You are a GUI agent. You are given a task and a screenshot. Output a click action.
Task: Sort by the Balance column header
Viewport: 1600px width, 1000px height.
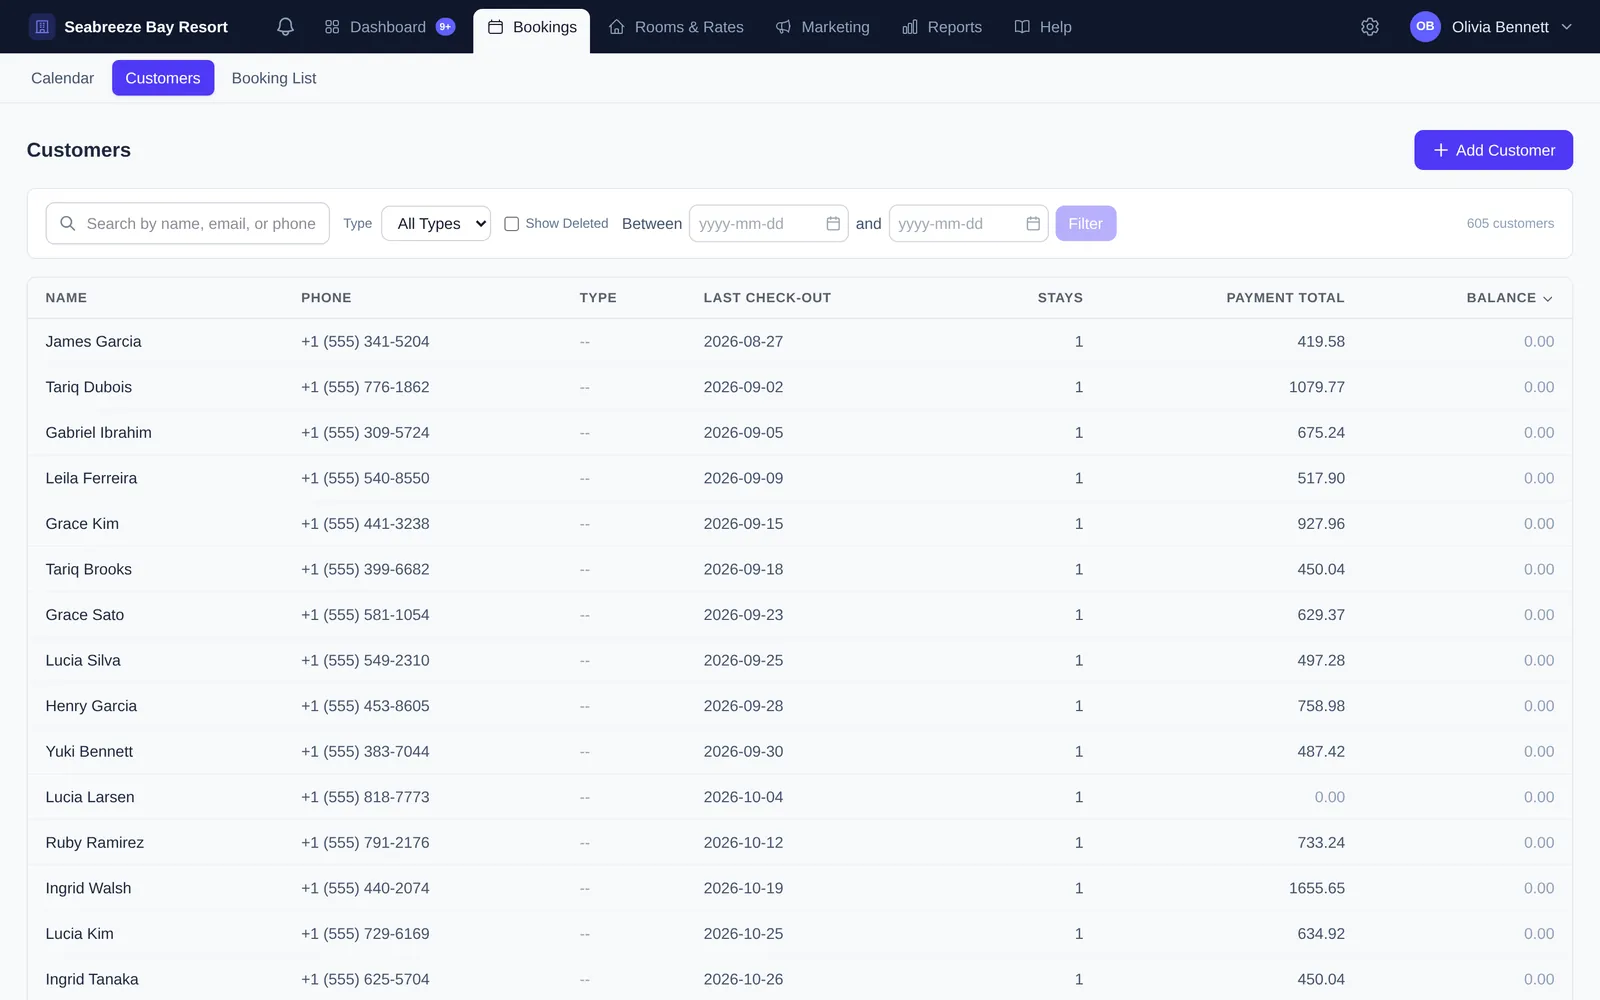coord(1509,298)
